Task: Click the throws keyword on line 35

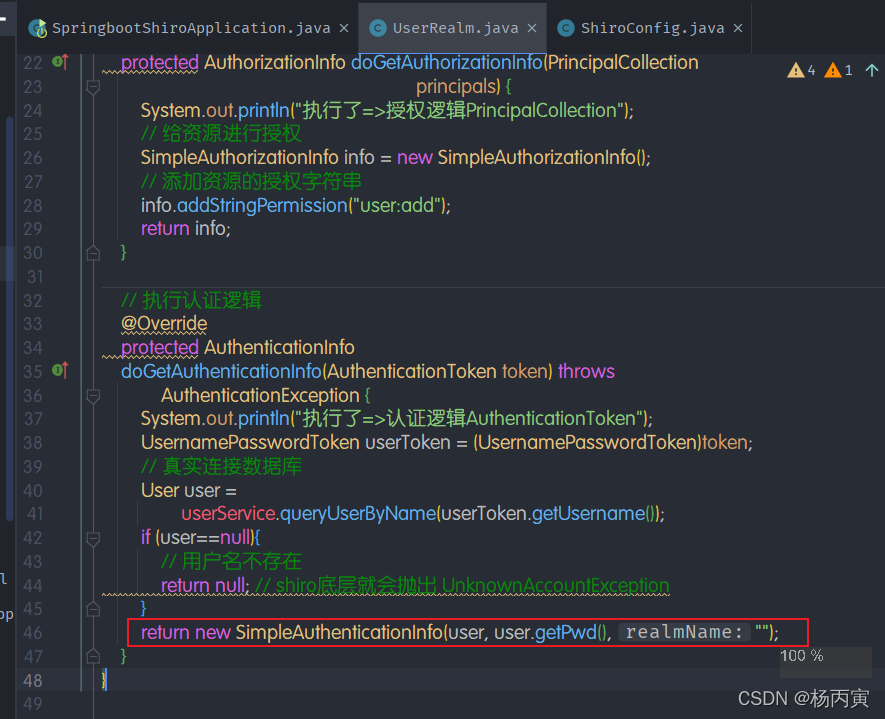Action: point(586,371)
